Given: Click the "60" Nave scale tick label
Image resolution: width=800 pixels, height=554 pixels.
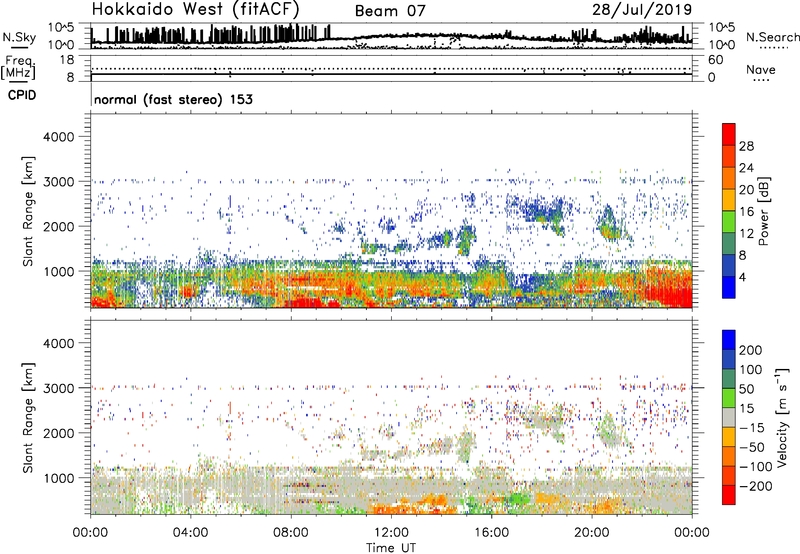Looking at the screenshot, I should 715,60.
